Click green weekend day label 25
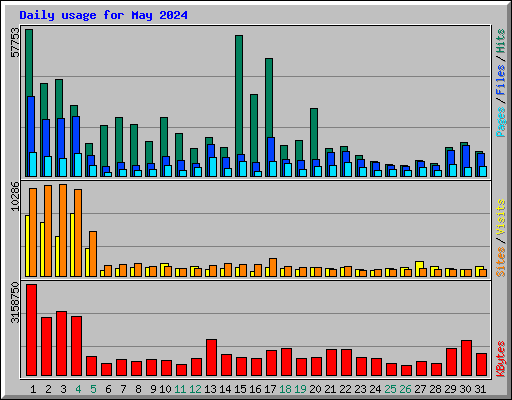Viewport: 512px width, 400px height. coord(390,389)
